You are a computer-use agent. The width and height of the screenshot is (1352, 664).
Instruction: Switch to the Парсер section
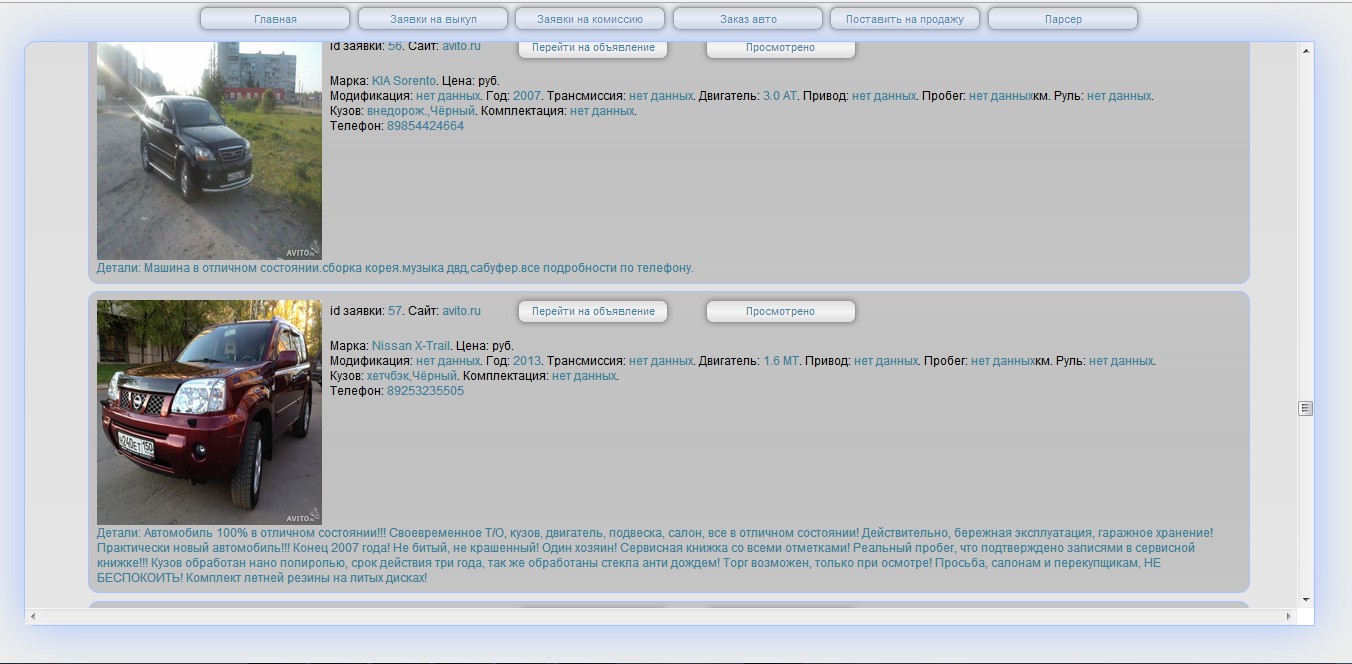(x=1063, y=19)
